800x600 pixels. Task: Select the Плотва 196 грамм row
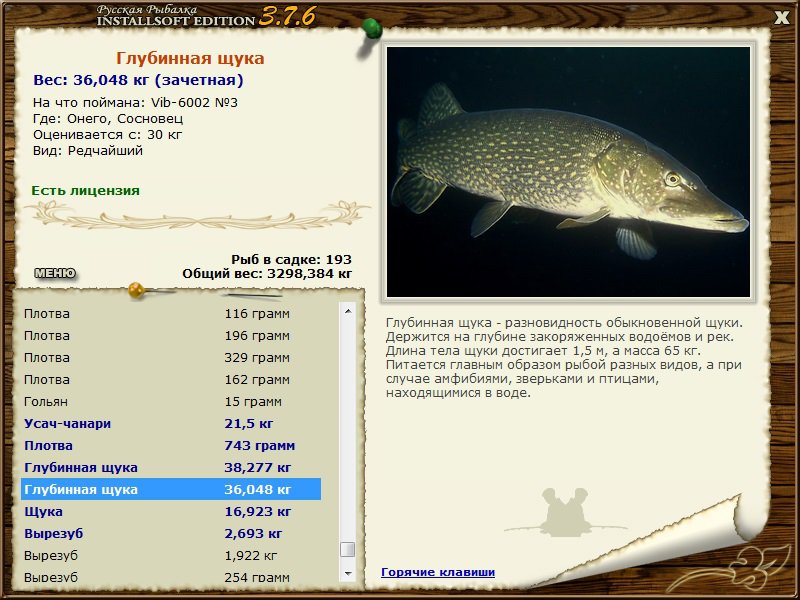point(171,336)
